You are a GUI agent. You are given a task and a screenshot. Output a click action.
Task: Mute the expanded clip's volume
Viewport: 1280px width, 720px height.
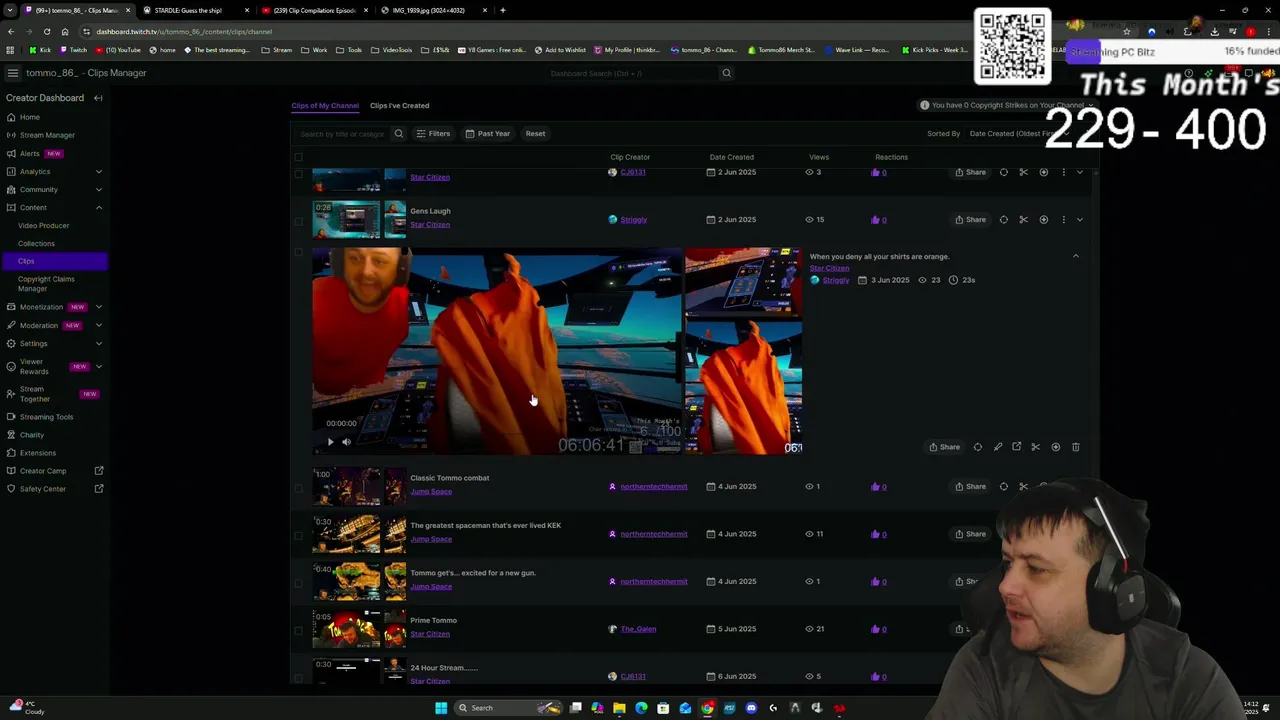[x=346, y=442]
